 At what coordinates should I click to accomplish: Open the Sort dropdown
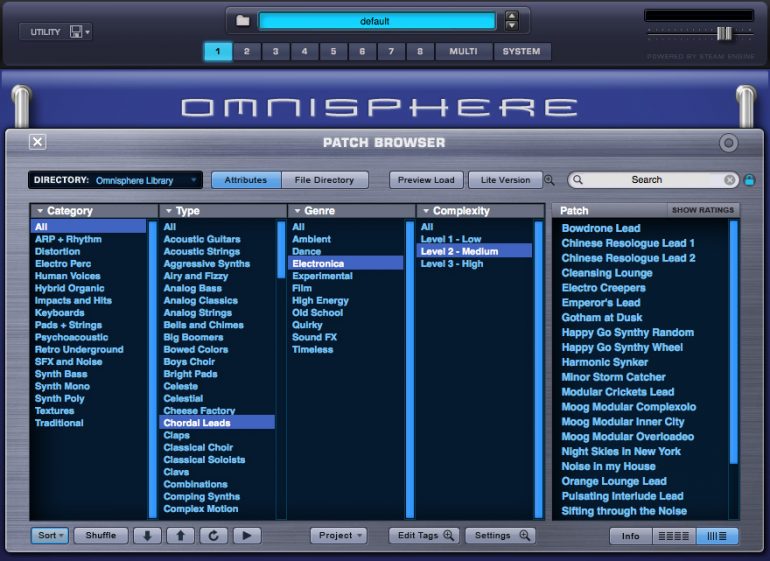pos(50,535)
